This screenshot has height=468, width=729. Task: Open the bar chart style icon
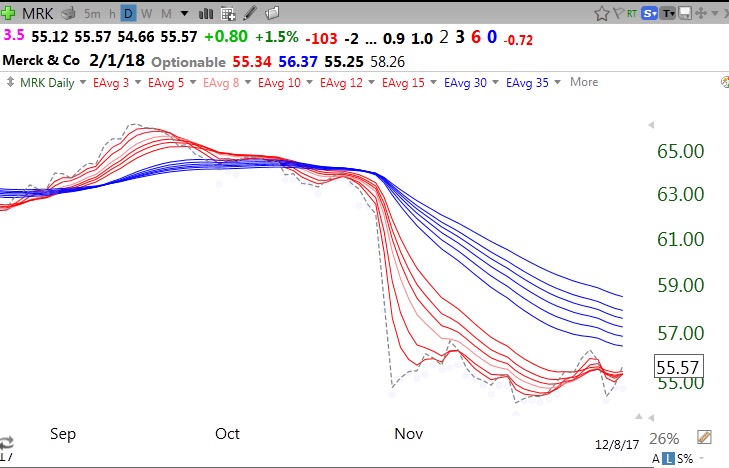(x=207, y=13)
